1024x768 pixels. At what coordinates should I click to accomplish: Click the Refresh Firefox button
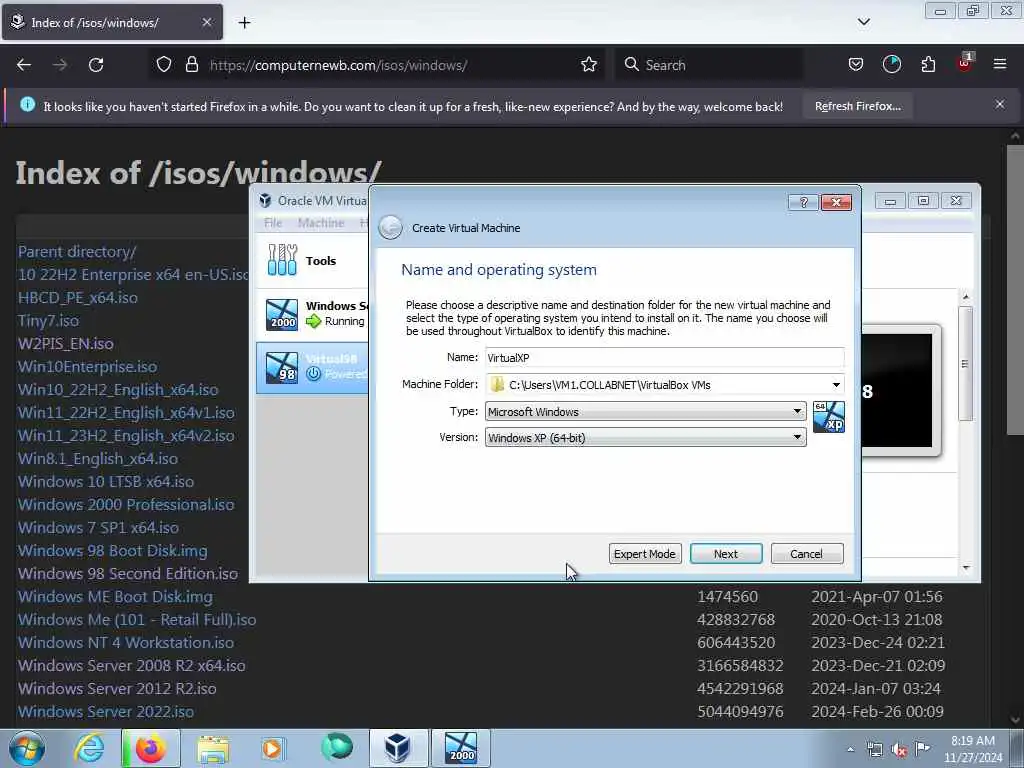pos(857,106)
